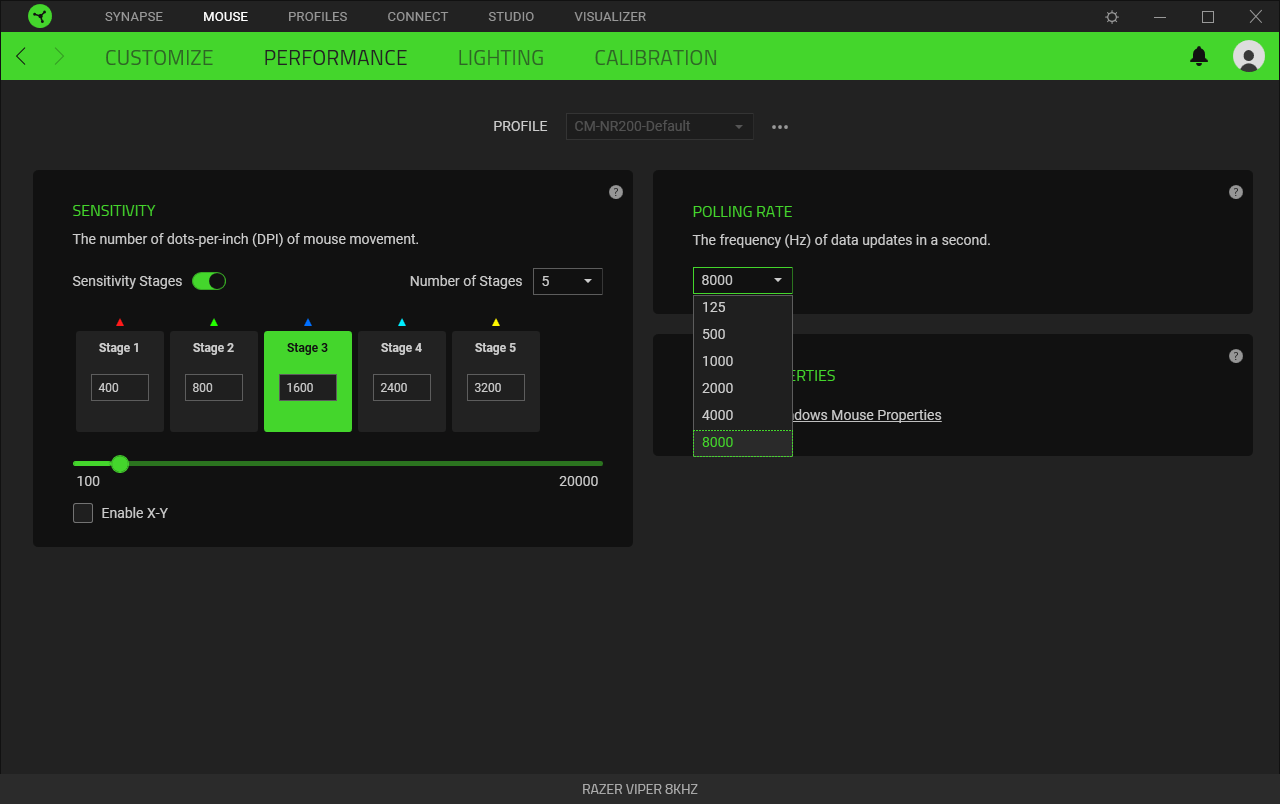Open the Connect tab
1280x804 pixels.
(x=418, y=17)
